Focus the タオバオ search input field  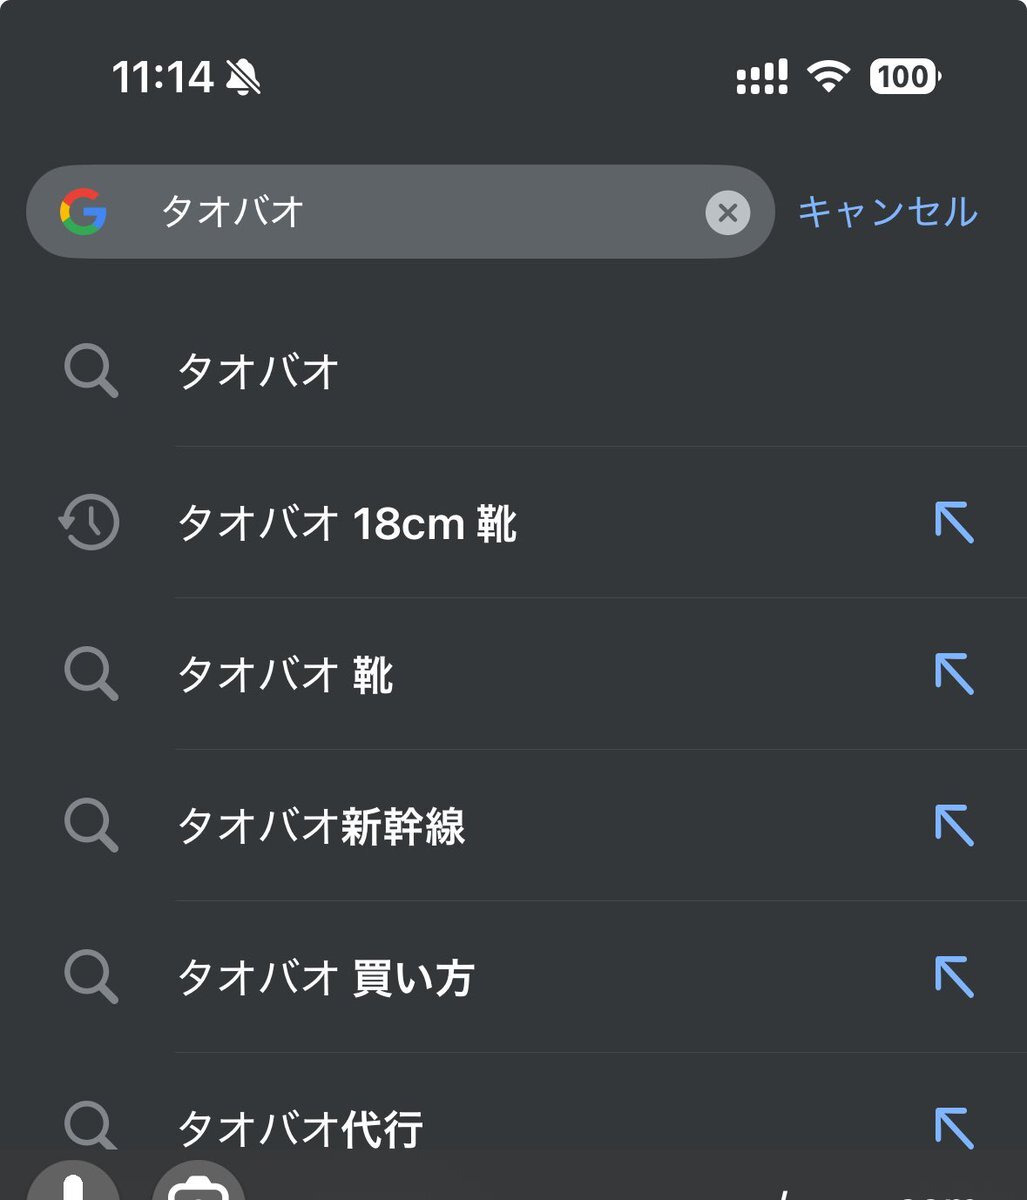pyautogui.click(x=400, y=212)
